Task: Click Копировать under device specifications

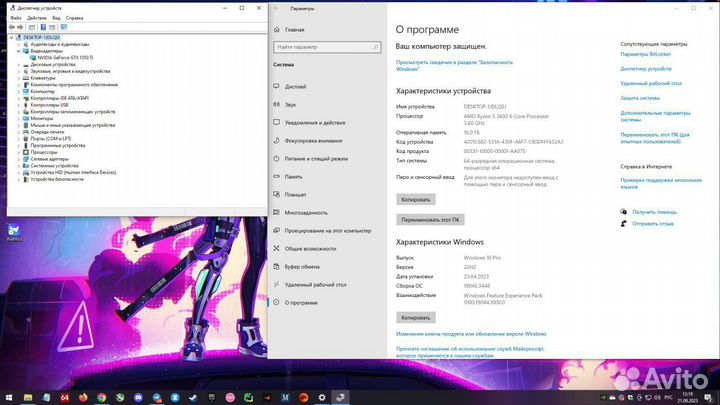Action: (416, 200)
